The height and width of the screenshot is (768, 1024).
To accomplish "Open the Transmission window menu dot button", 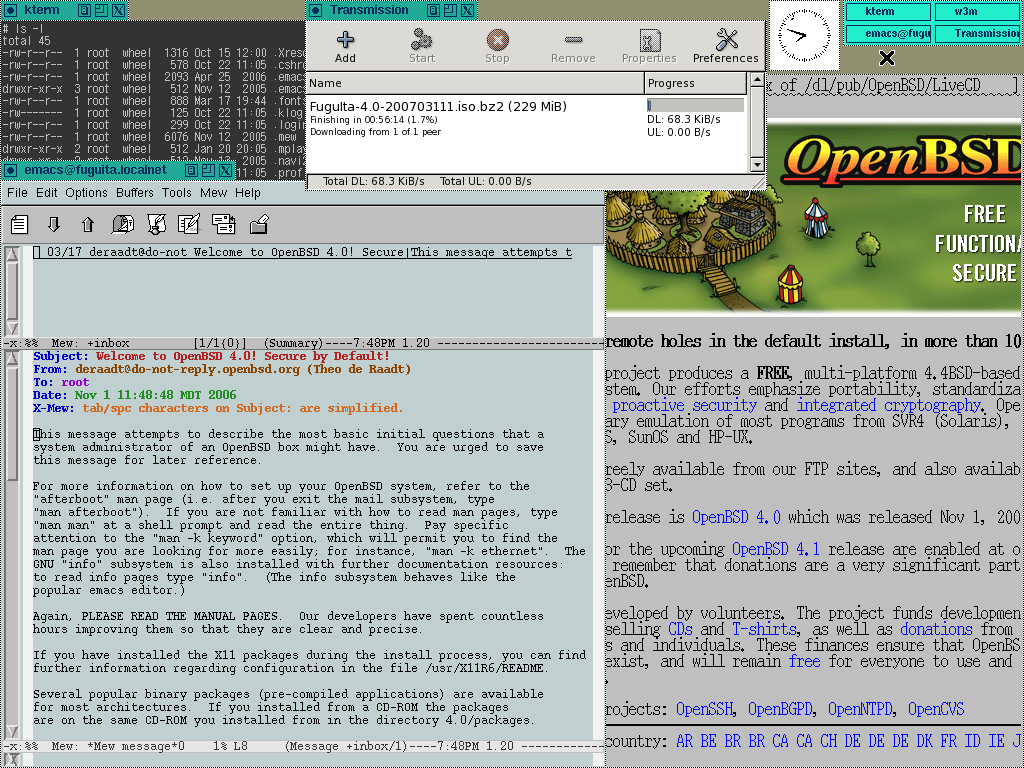I will (316, 10).
